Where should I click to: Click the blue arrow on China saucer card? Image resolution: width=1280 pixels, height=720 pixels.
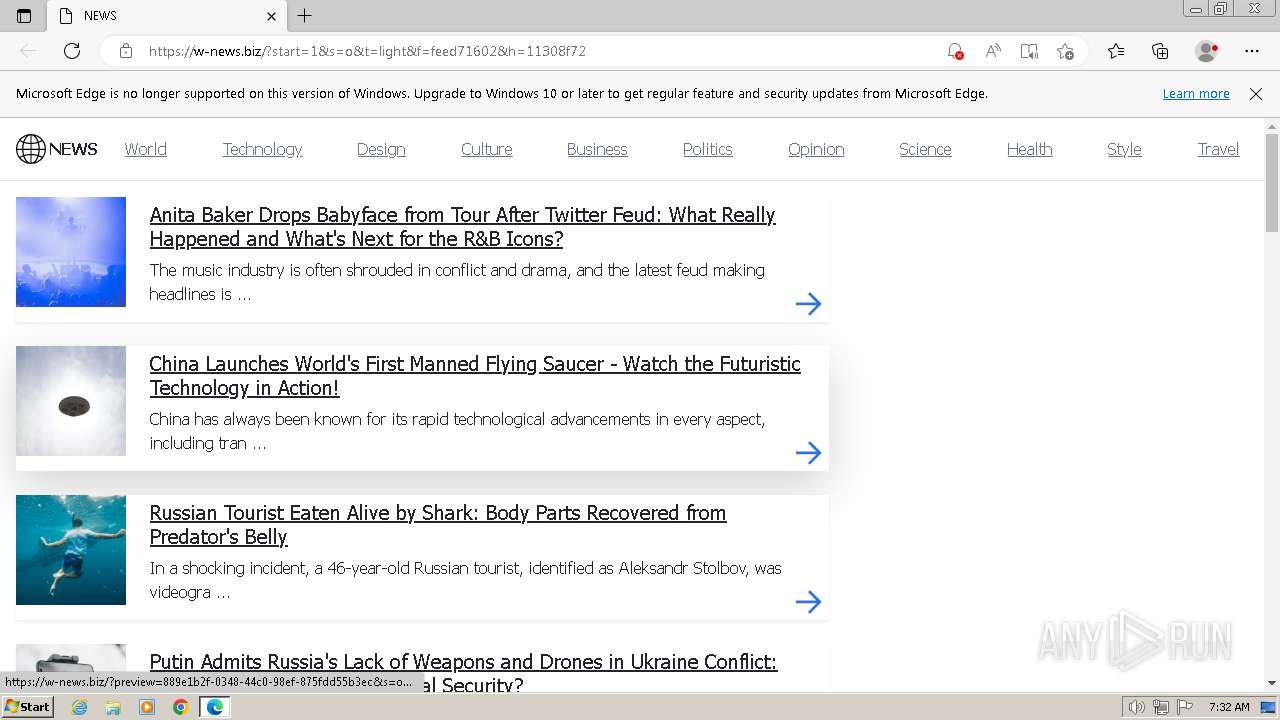808,453
